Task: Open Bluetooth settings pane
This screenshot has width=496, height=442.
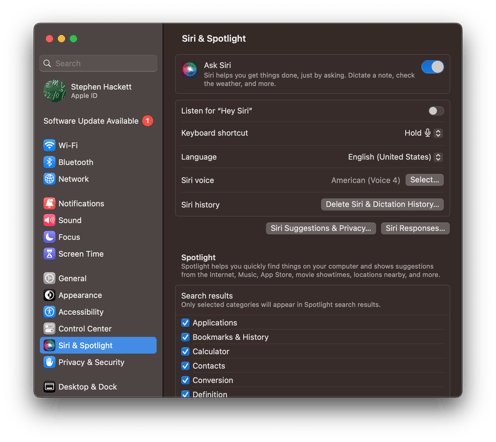Action: [98, 162]
